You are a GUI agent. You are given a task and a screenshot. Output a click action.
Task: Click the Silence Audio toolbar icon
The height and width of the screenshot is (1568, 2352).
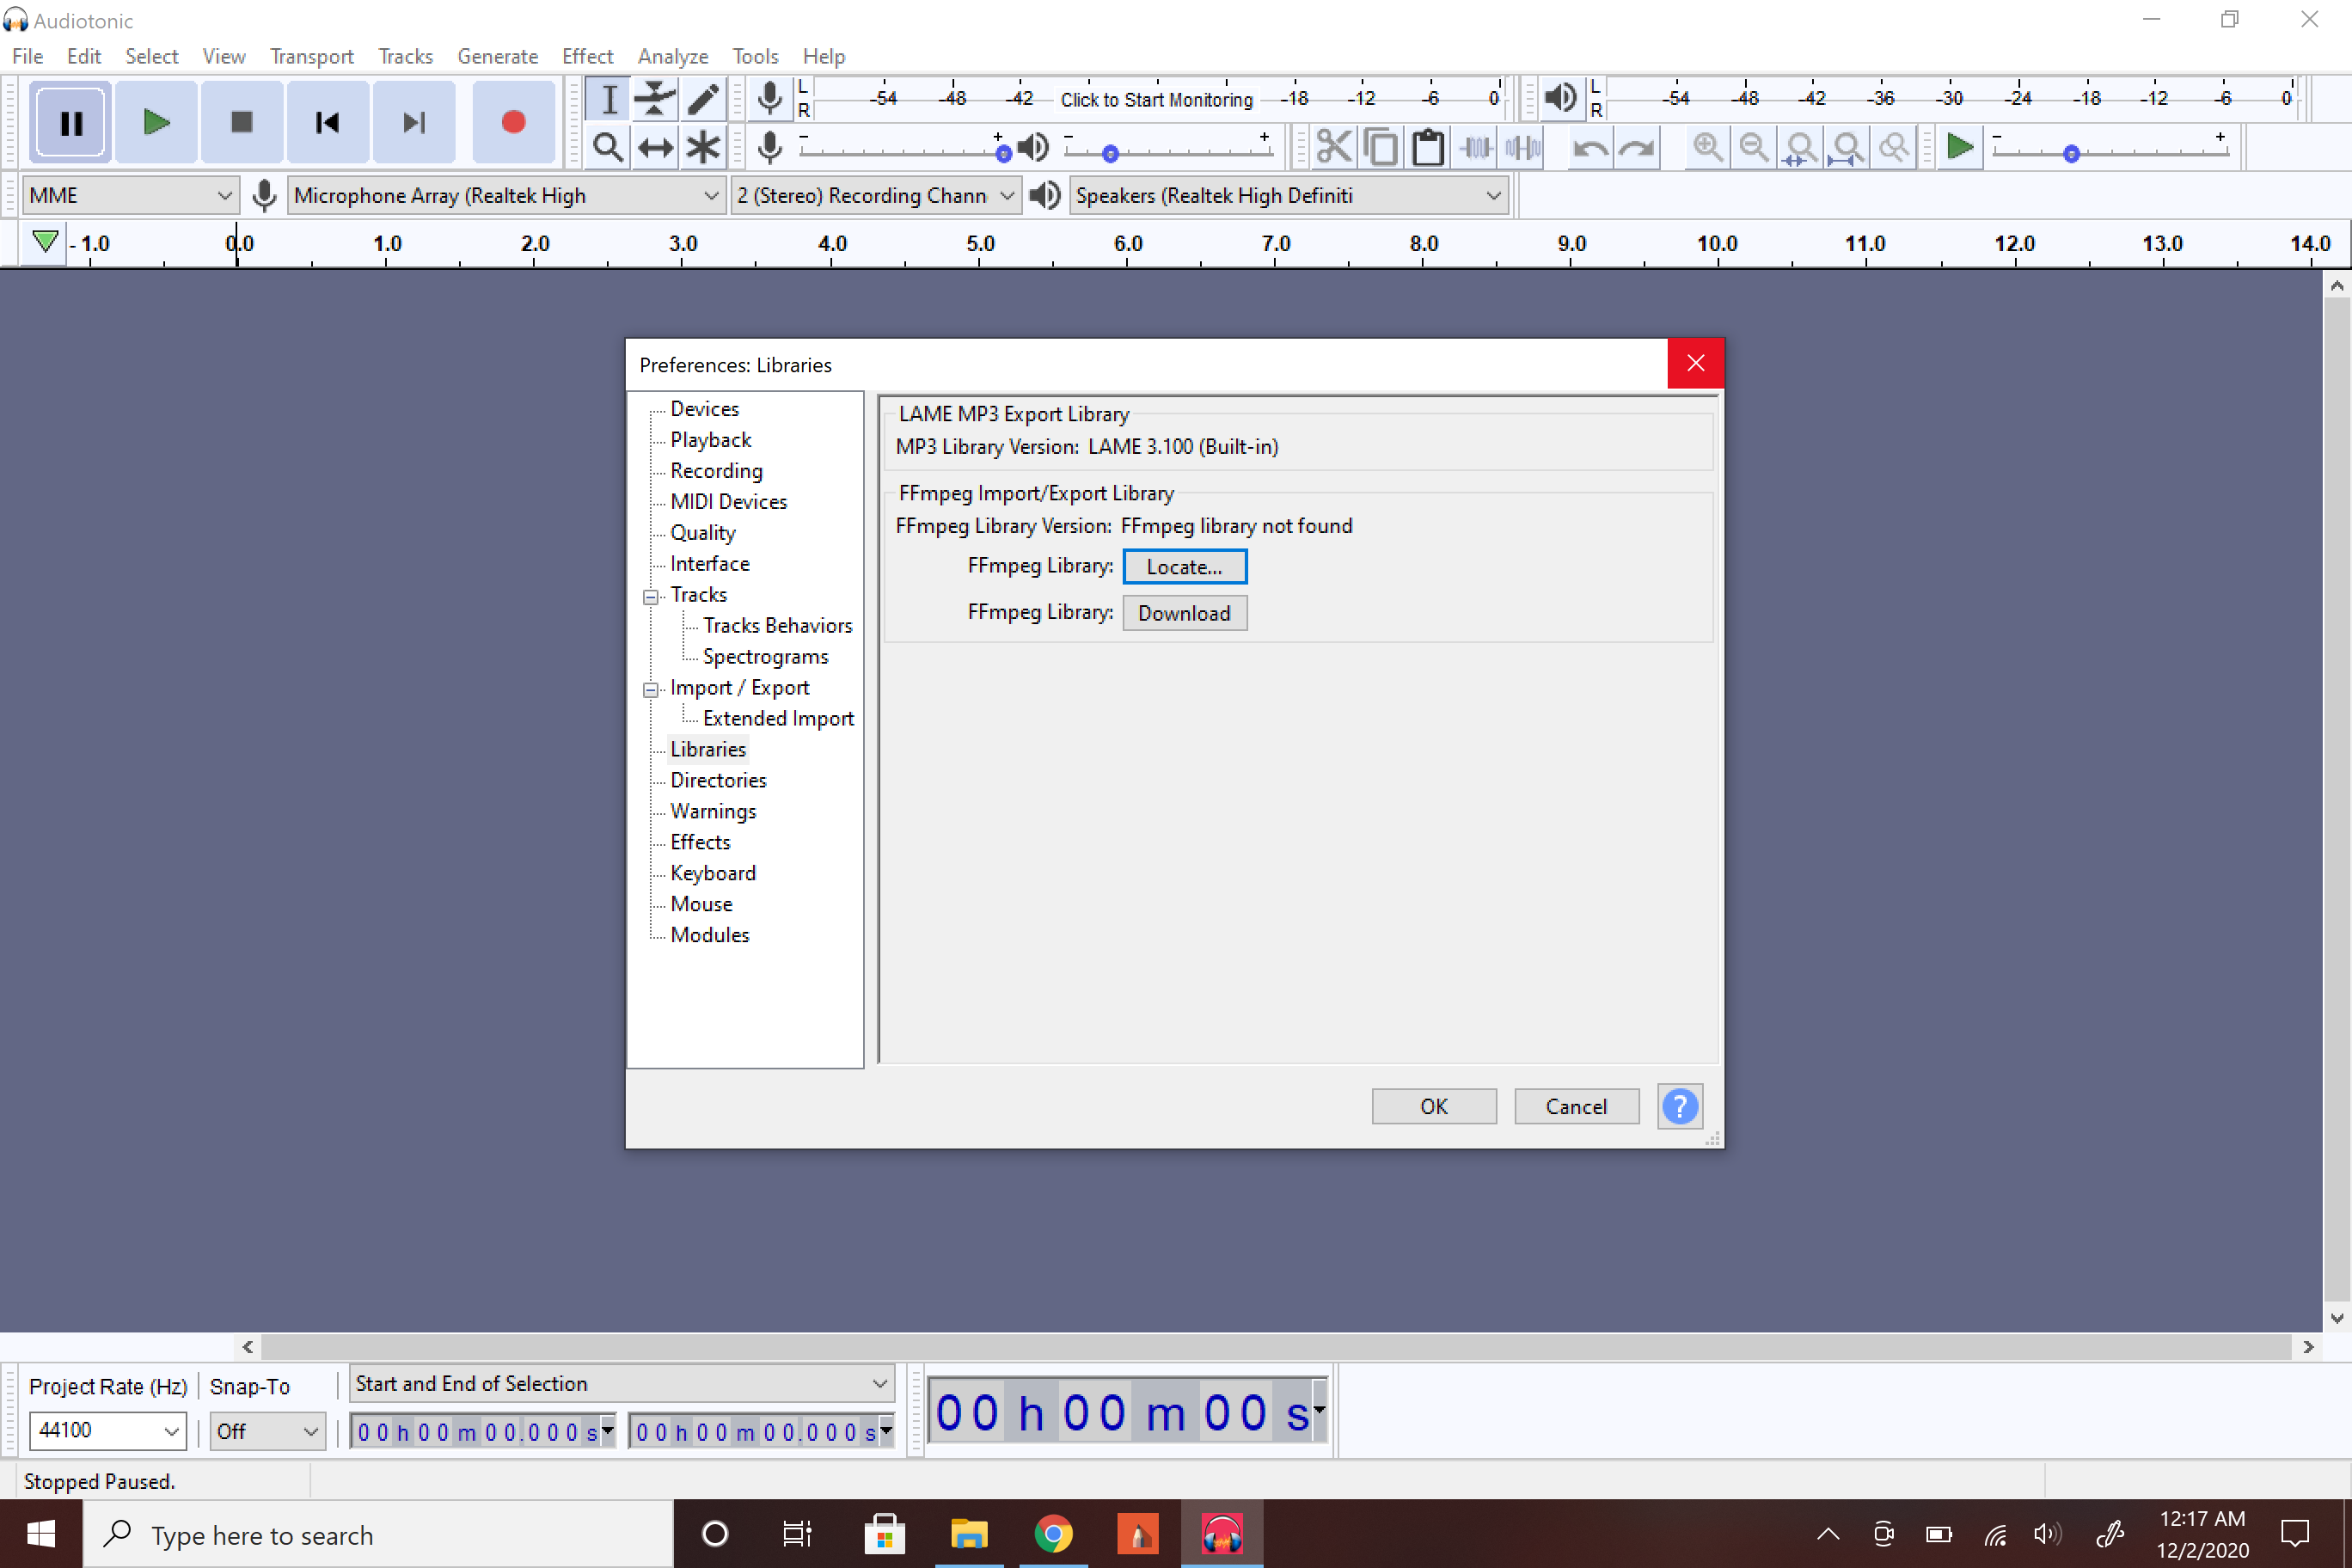pyautogui.click(x=1521, y=147)
